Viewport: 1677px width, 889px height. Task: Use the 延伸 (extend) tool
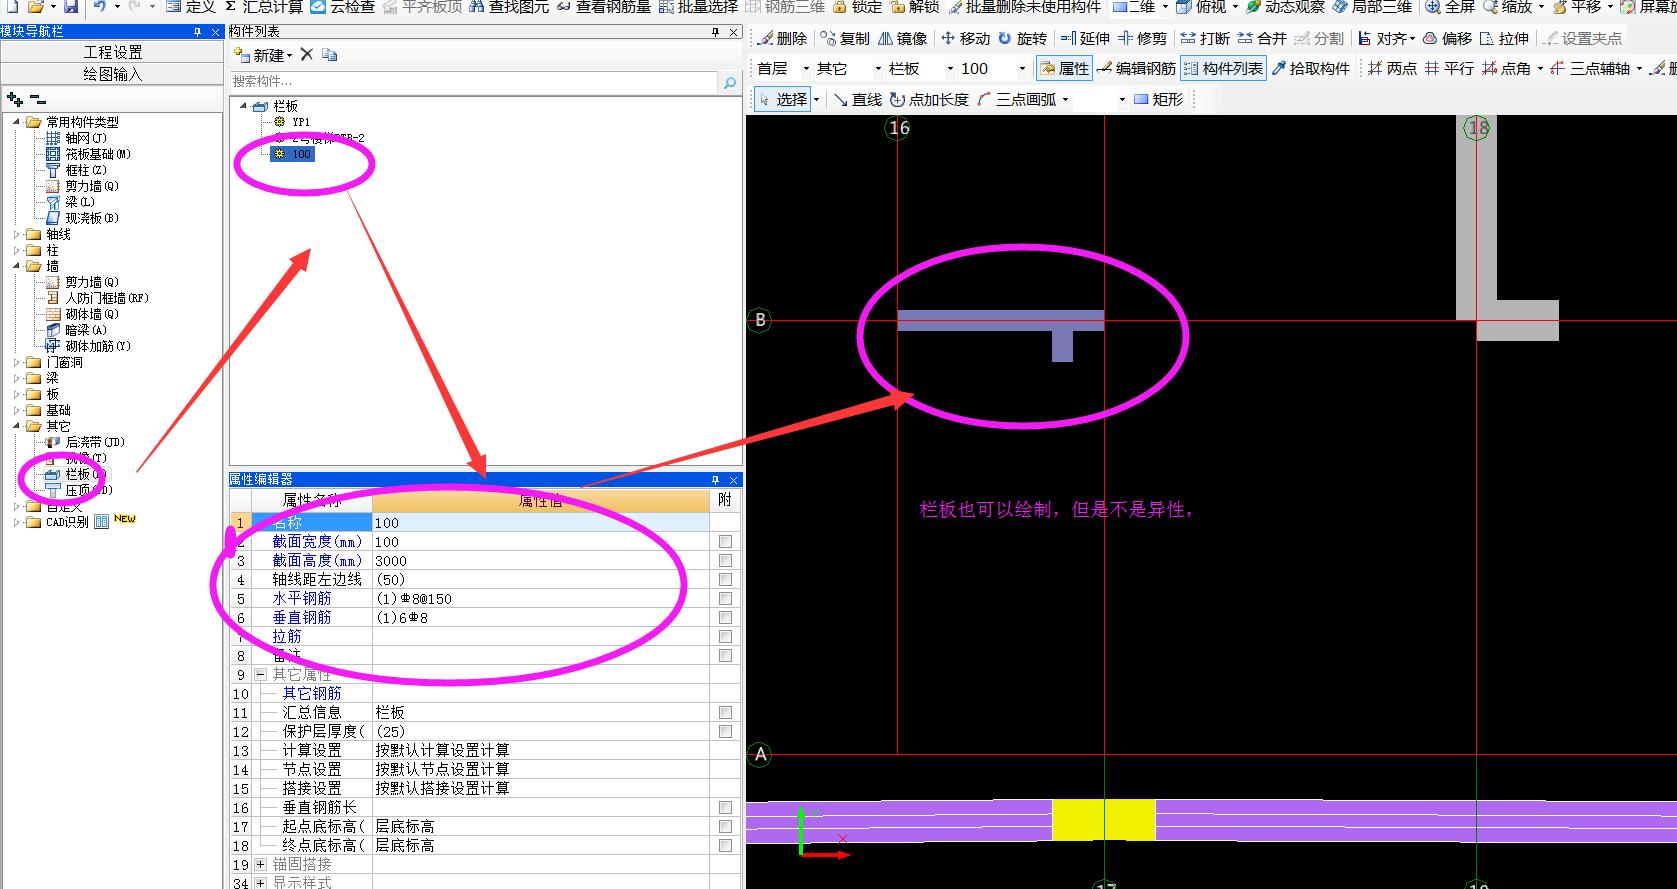point(1085,38)
